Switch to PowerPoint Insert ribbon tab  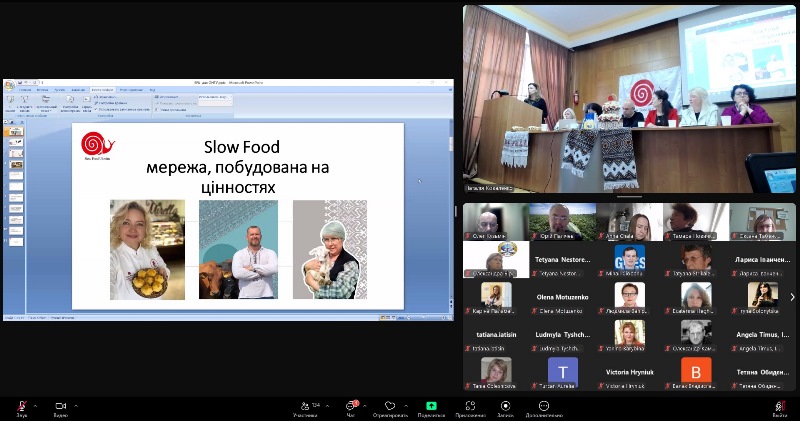click(42, 90)
